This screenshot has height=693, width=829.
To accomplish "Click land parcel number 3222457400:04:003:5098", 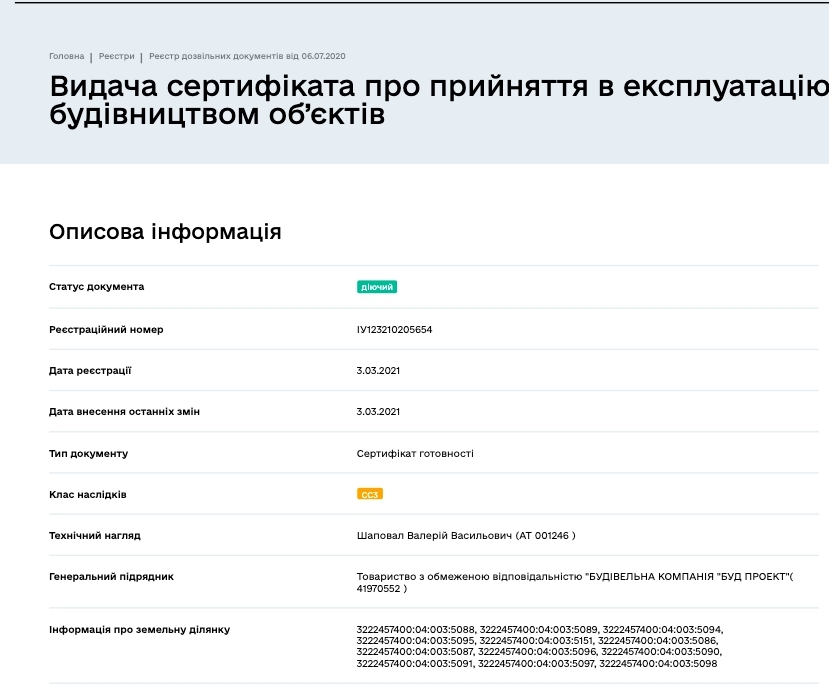I will click(658, 663).
